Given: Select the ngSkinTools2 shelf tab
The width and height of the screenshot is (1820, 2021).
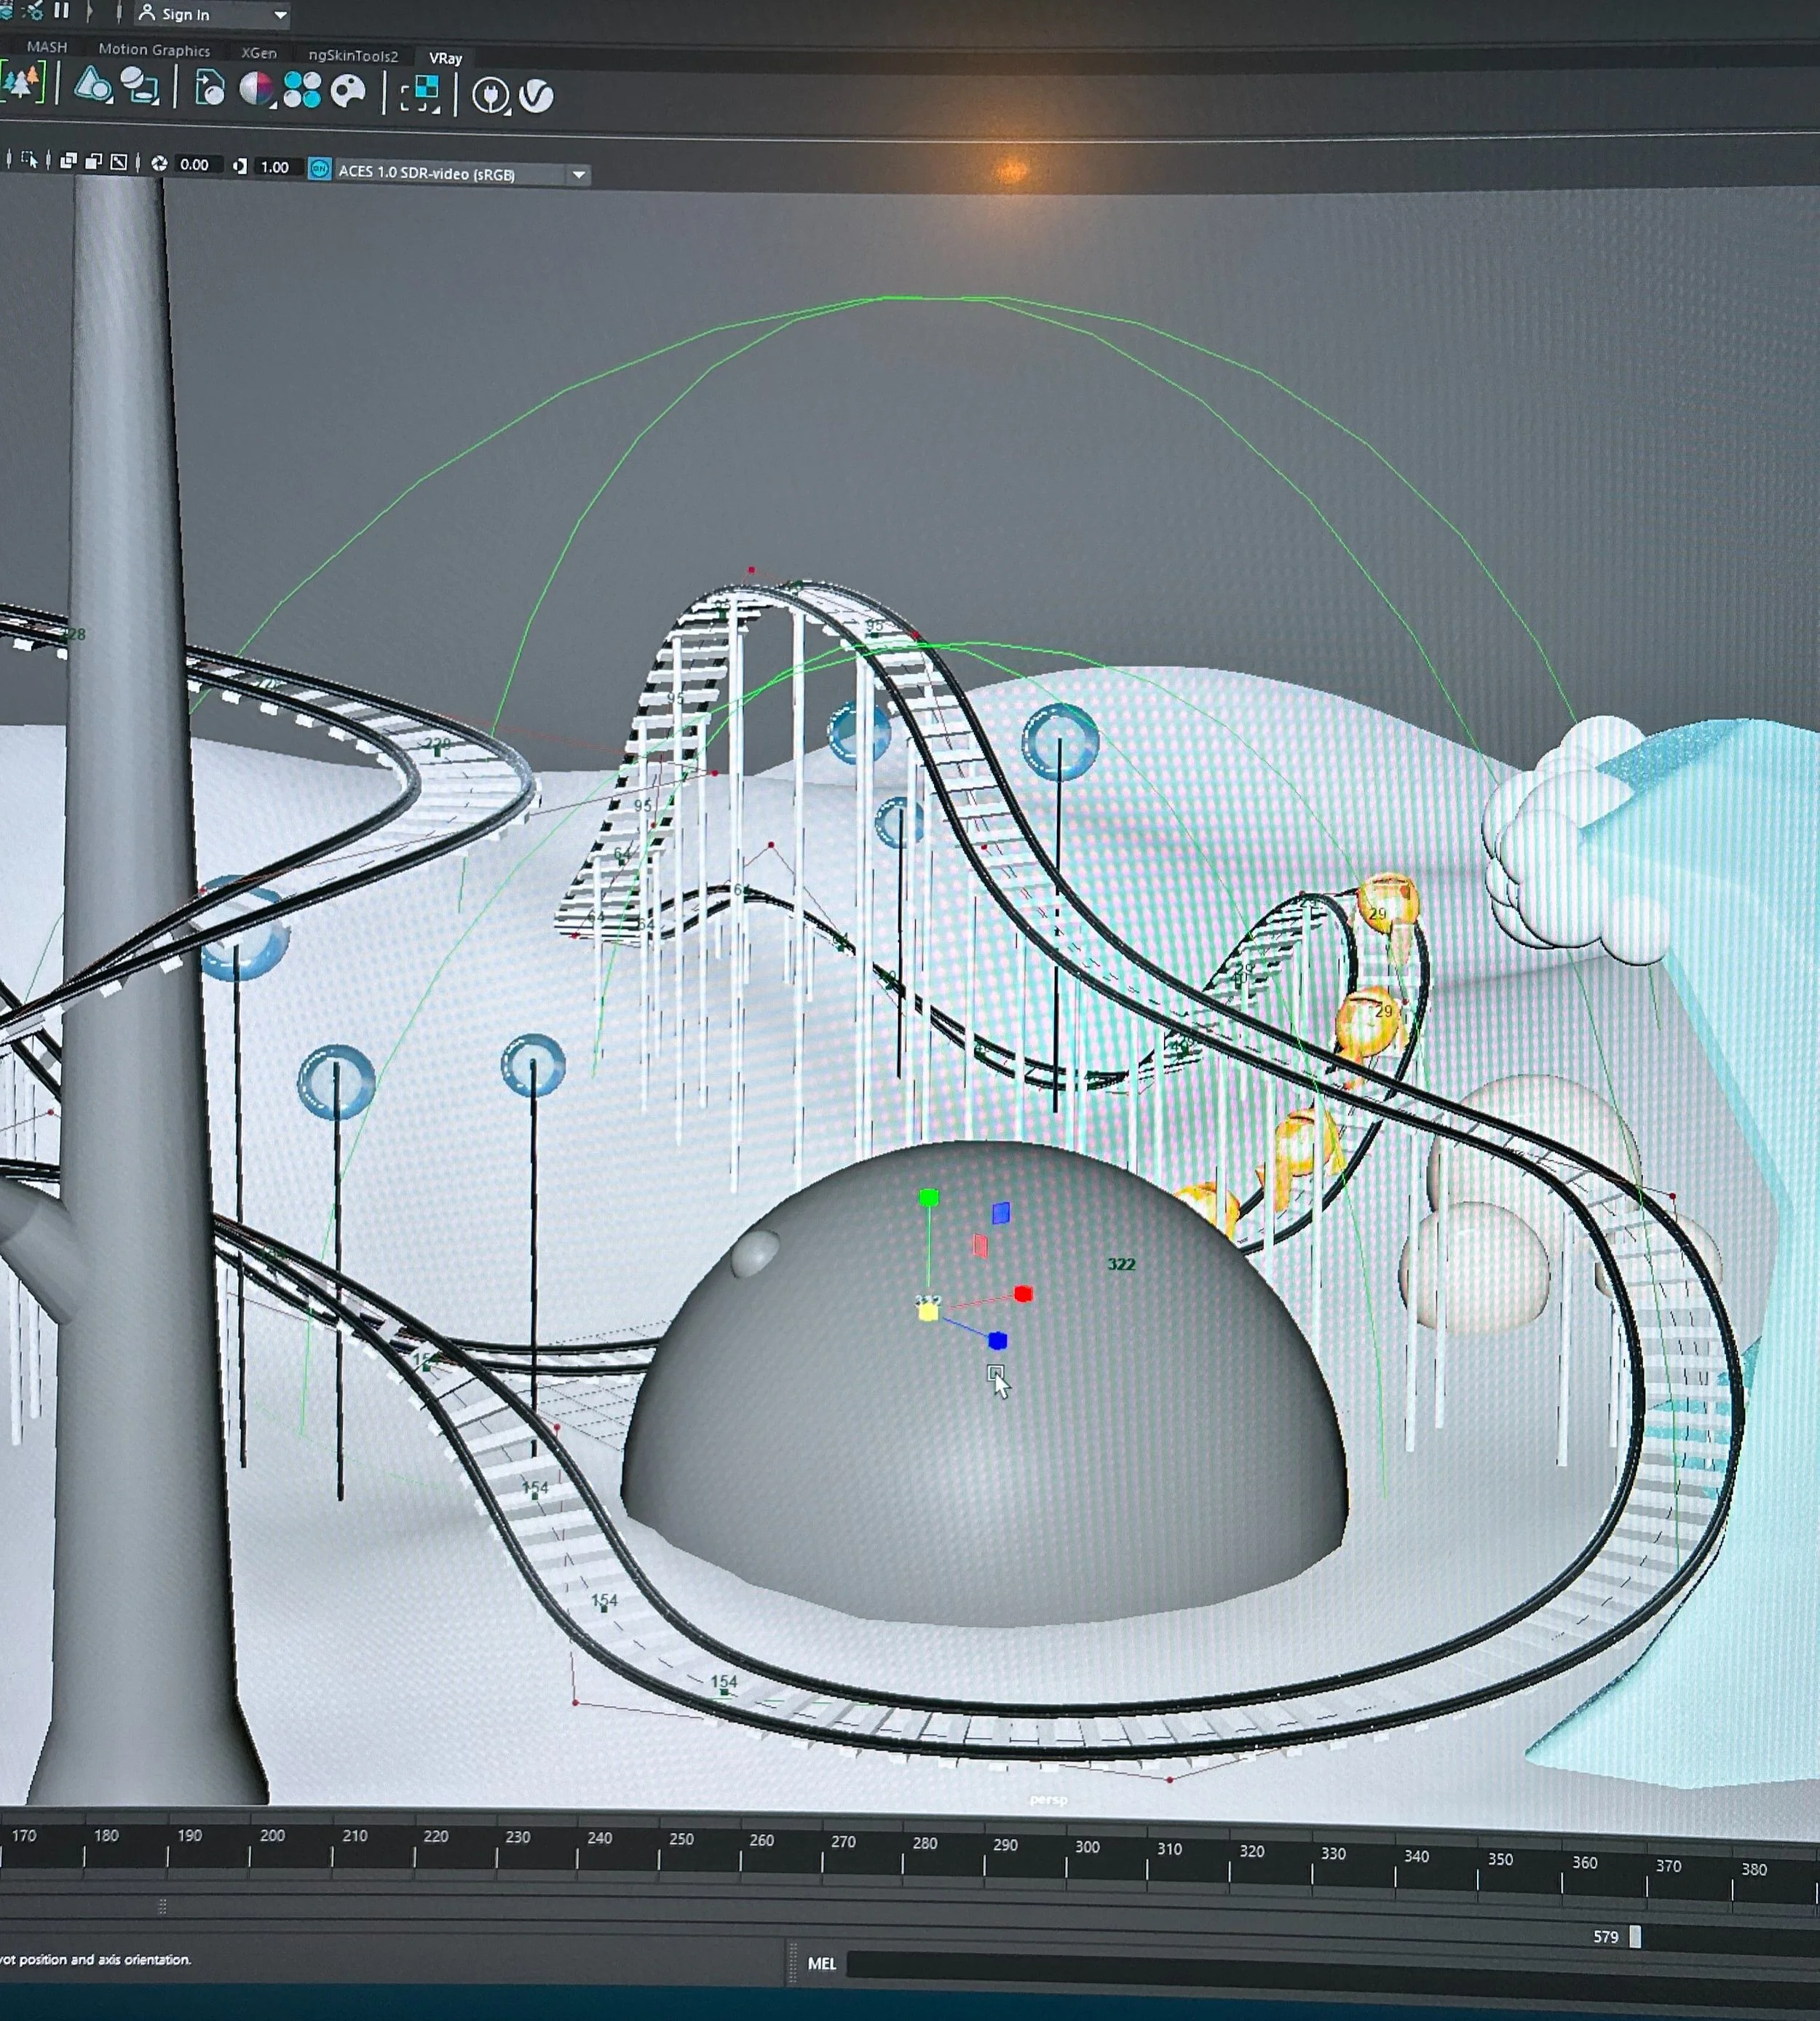Looking at the screenshot, I should 353,56.
